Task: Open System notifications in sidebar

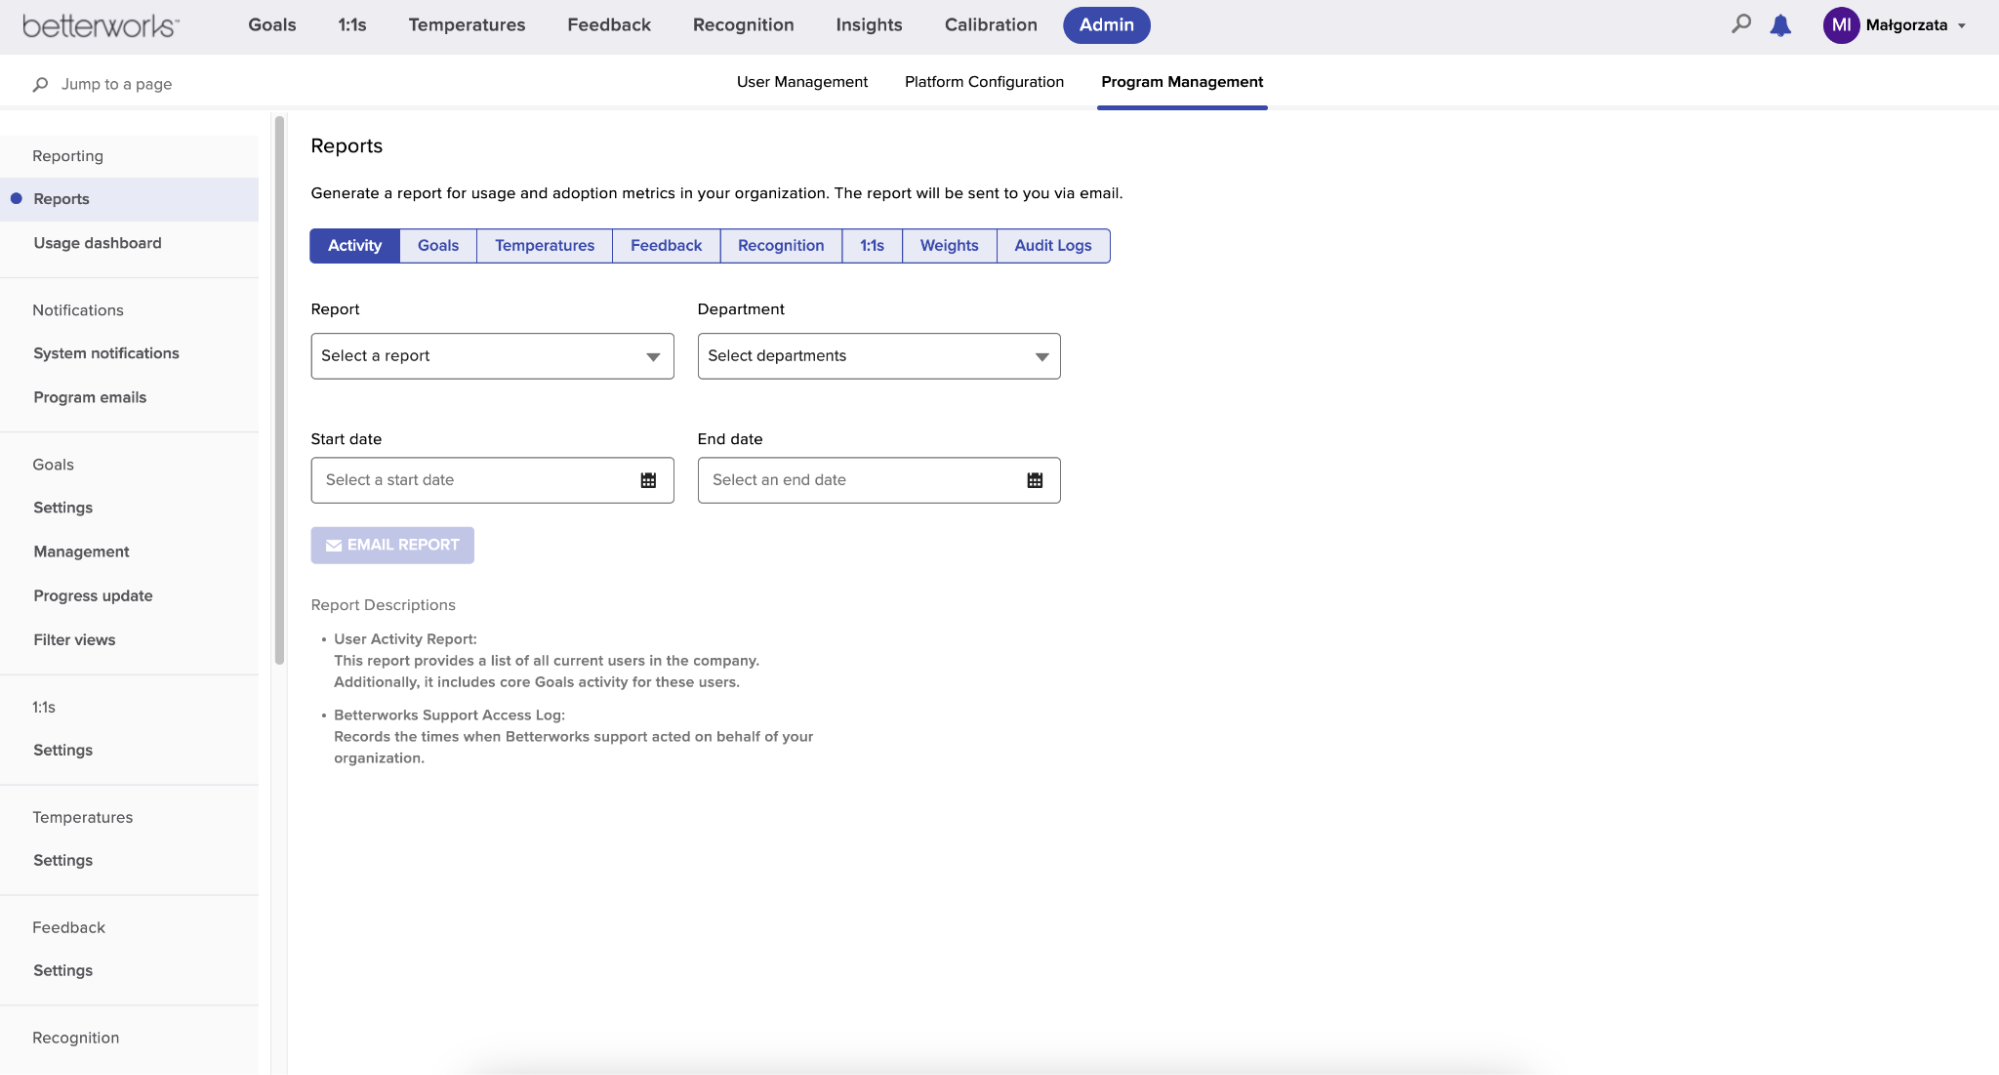Action: (x=106, y=353)
